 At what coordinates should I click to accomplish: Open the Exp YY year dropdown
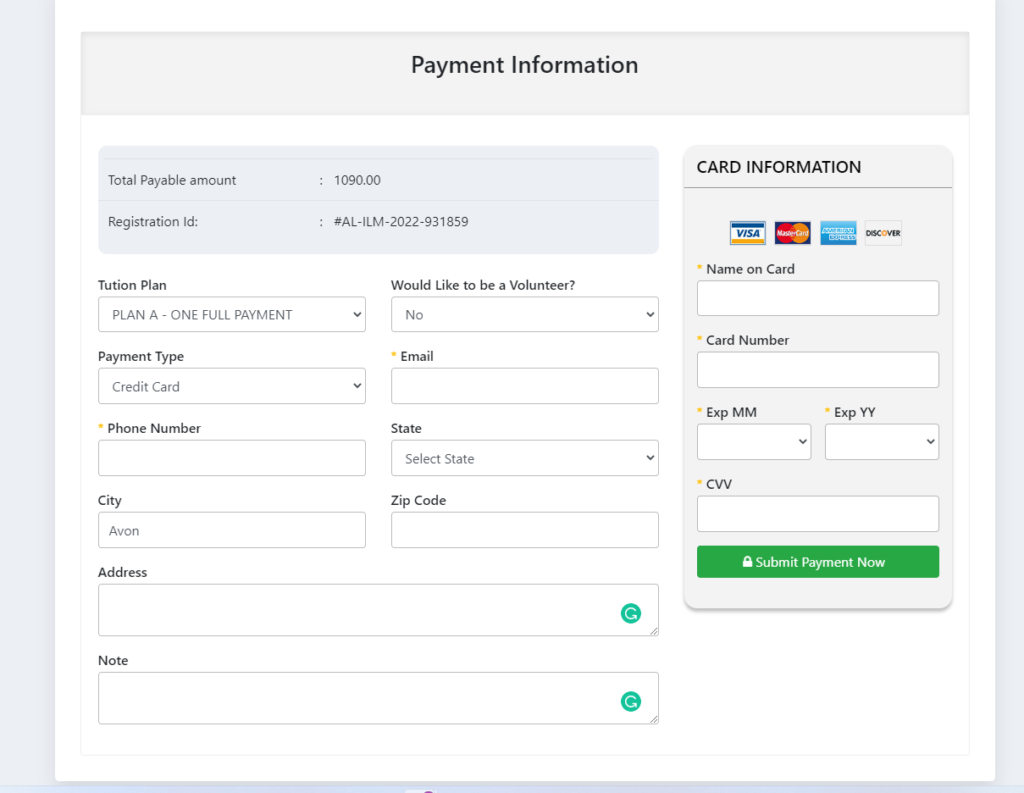881,442
